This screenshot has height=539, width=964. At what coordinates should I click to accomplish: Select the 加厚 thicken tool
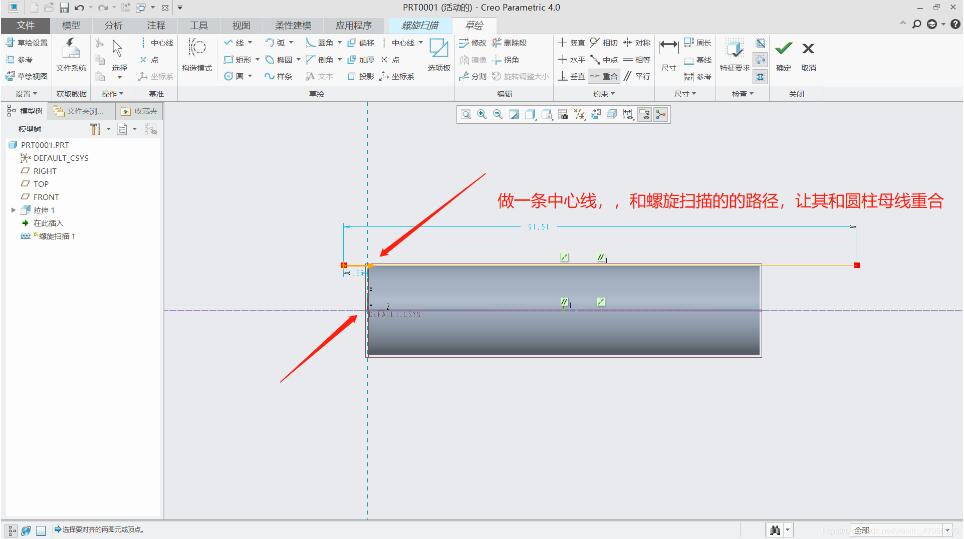click(x=361, y=60)
